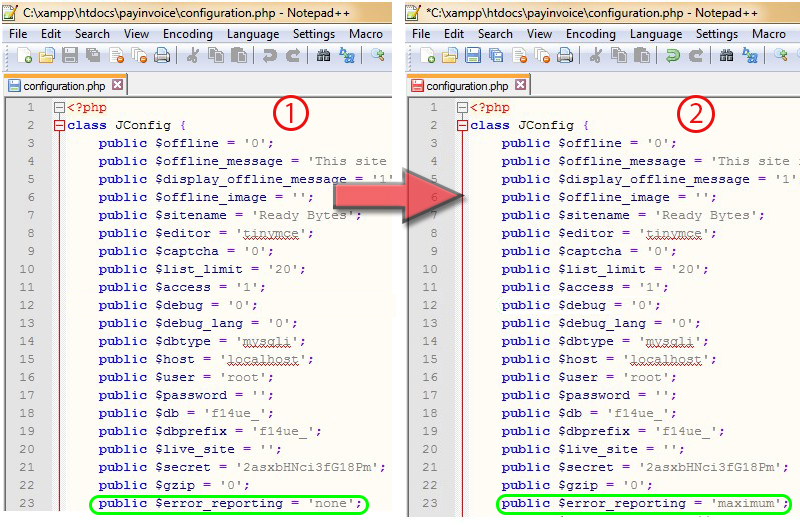Click New file icon in right Notepad++ window
This screenshot has width=800, height=525.
[427, 55]
